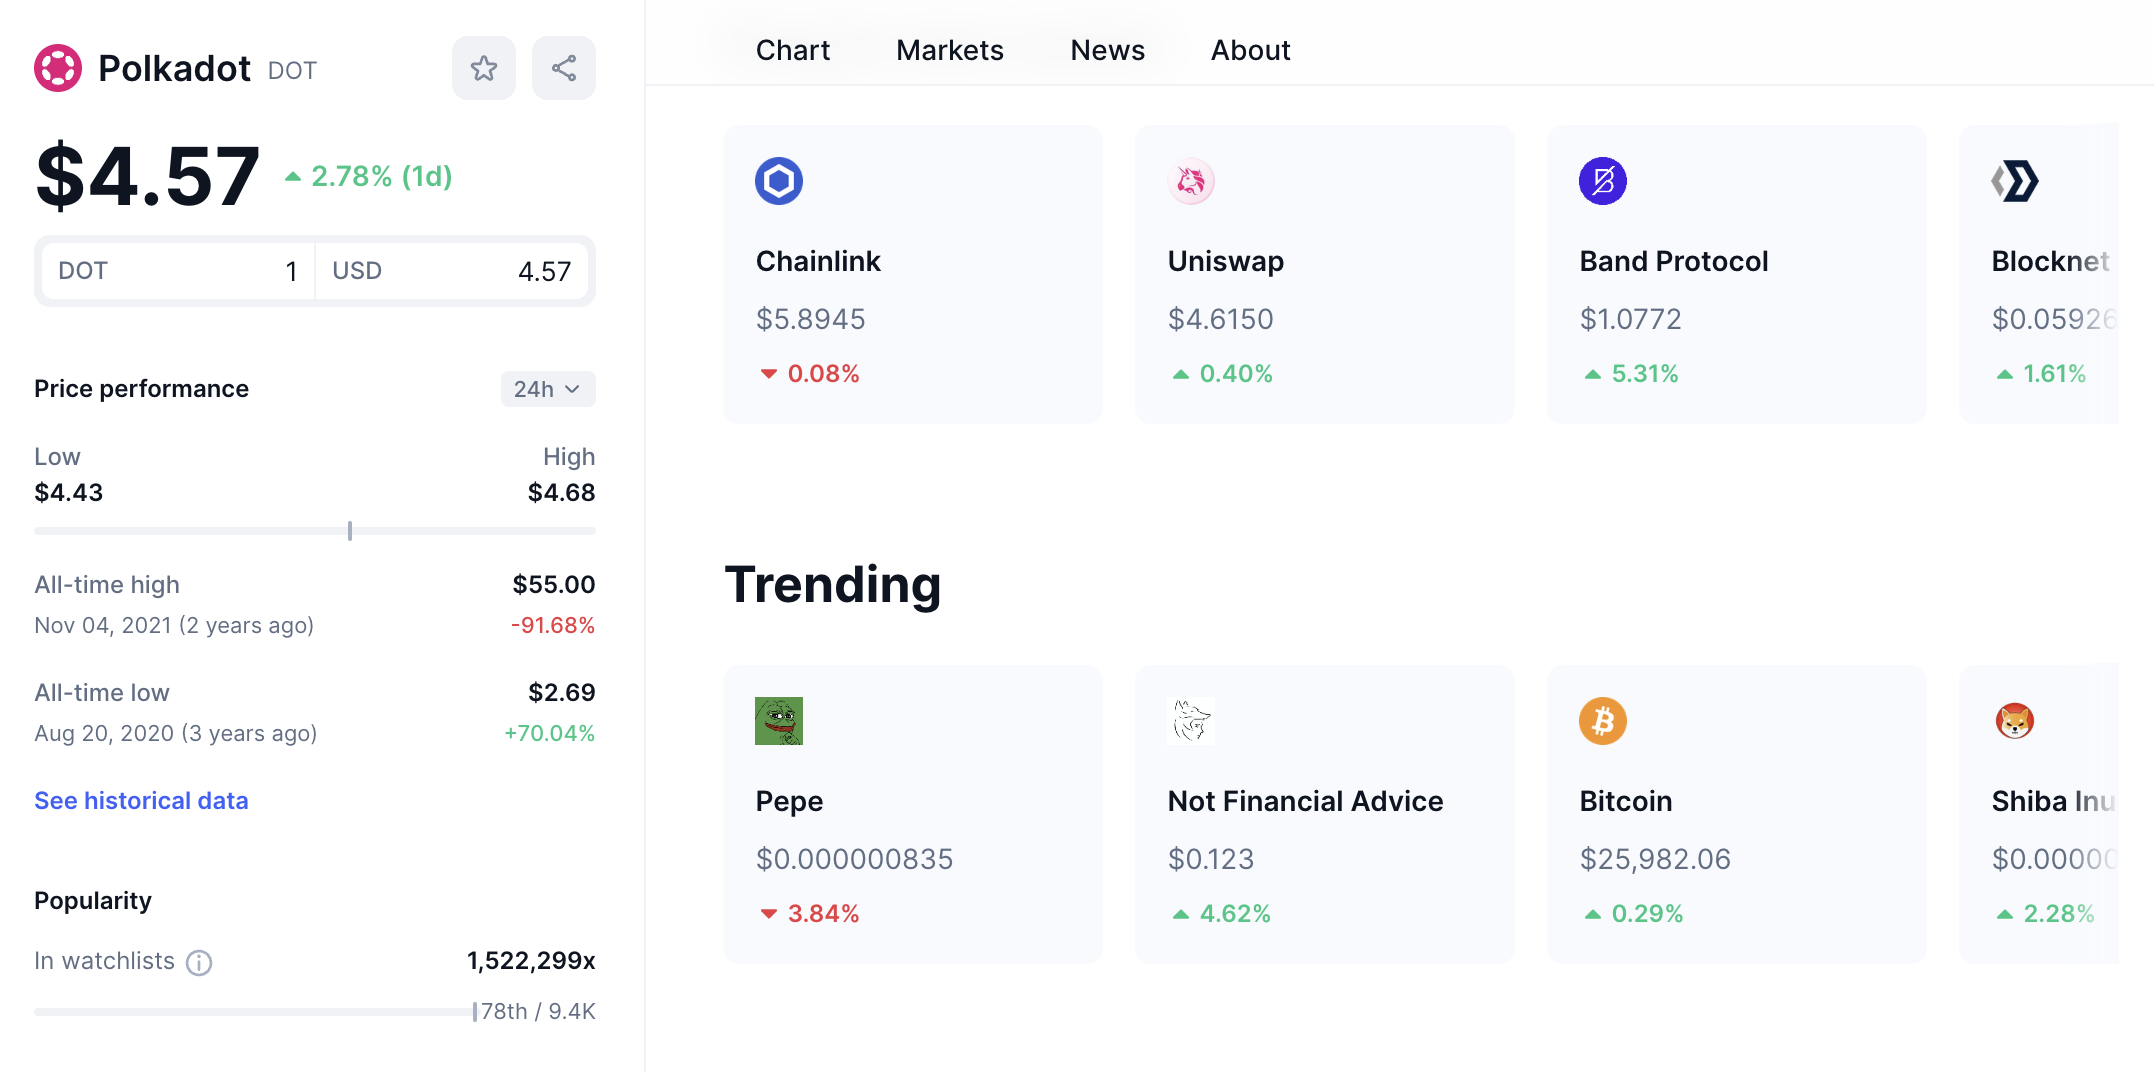Open the Bitcoin trending card title
The width and height of the screenshot is (2154, 1072).
[x=1626, y=801]
